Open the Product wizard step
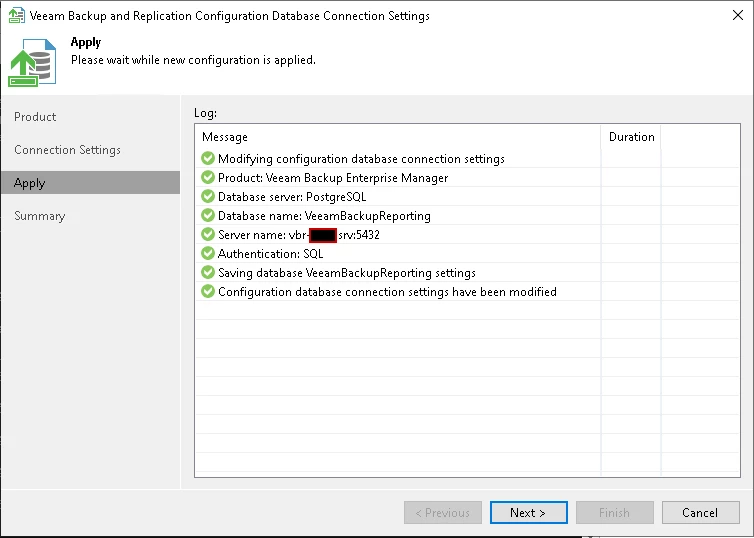The height and width of the screenshot is (538, 754). [35, 117]
